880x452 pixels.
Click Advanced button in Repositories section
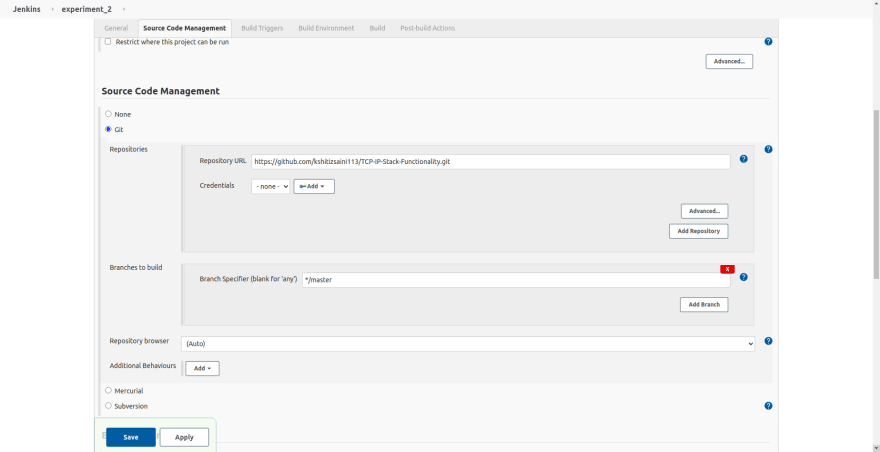click(704, 211)
